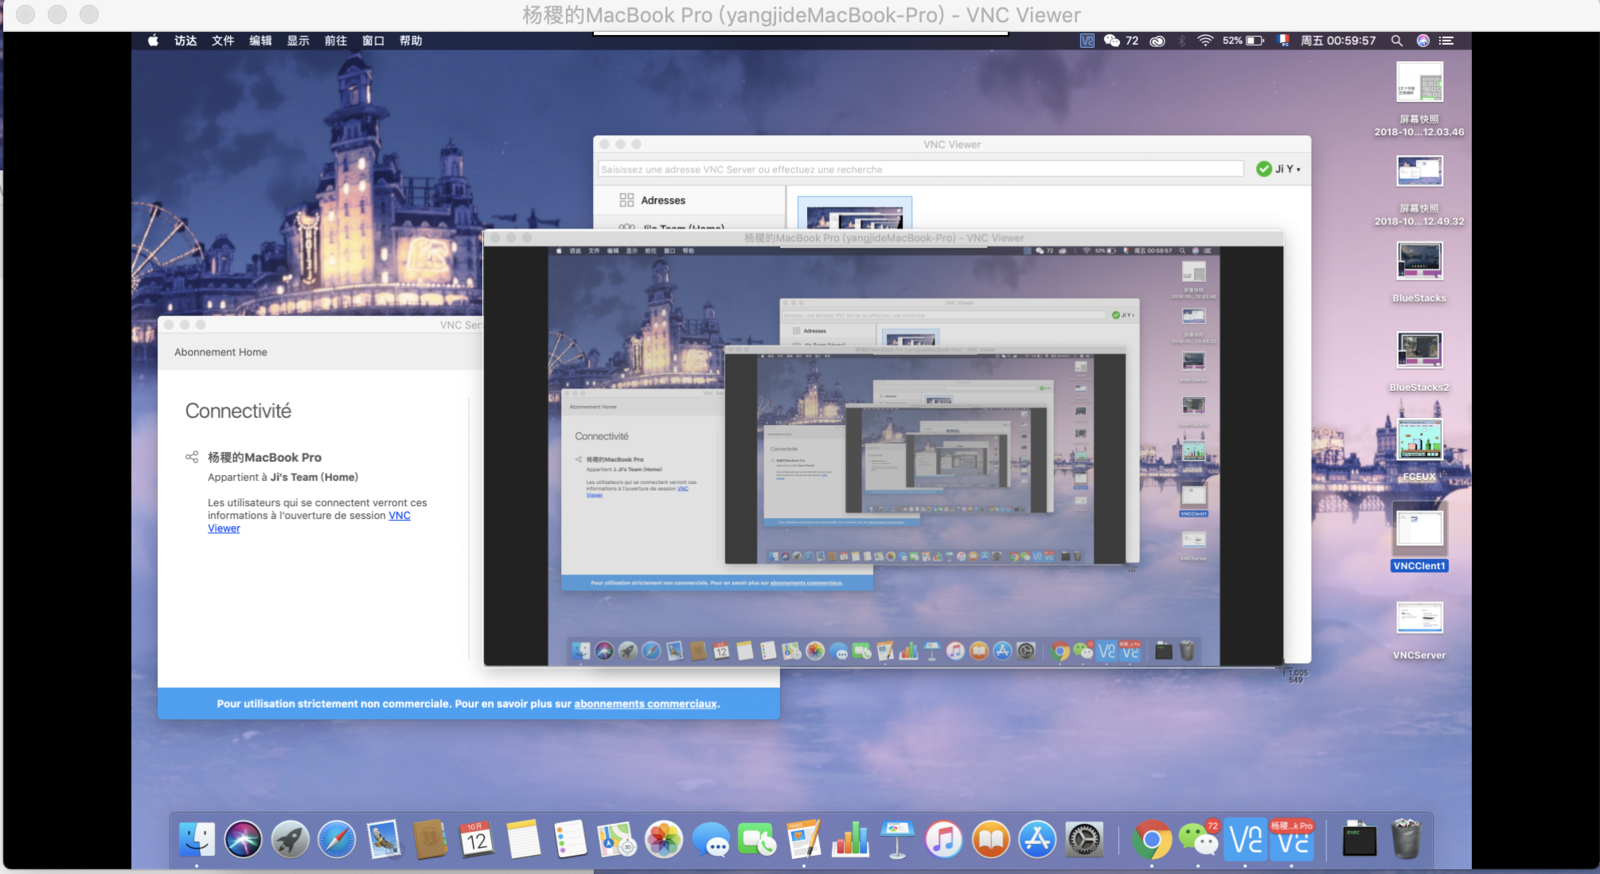
Task: Launch Google Chrome from the dock
Action: click(1151, 840)
